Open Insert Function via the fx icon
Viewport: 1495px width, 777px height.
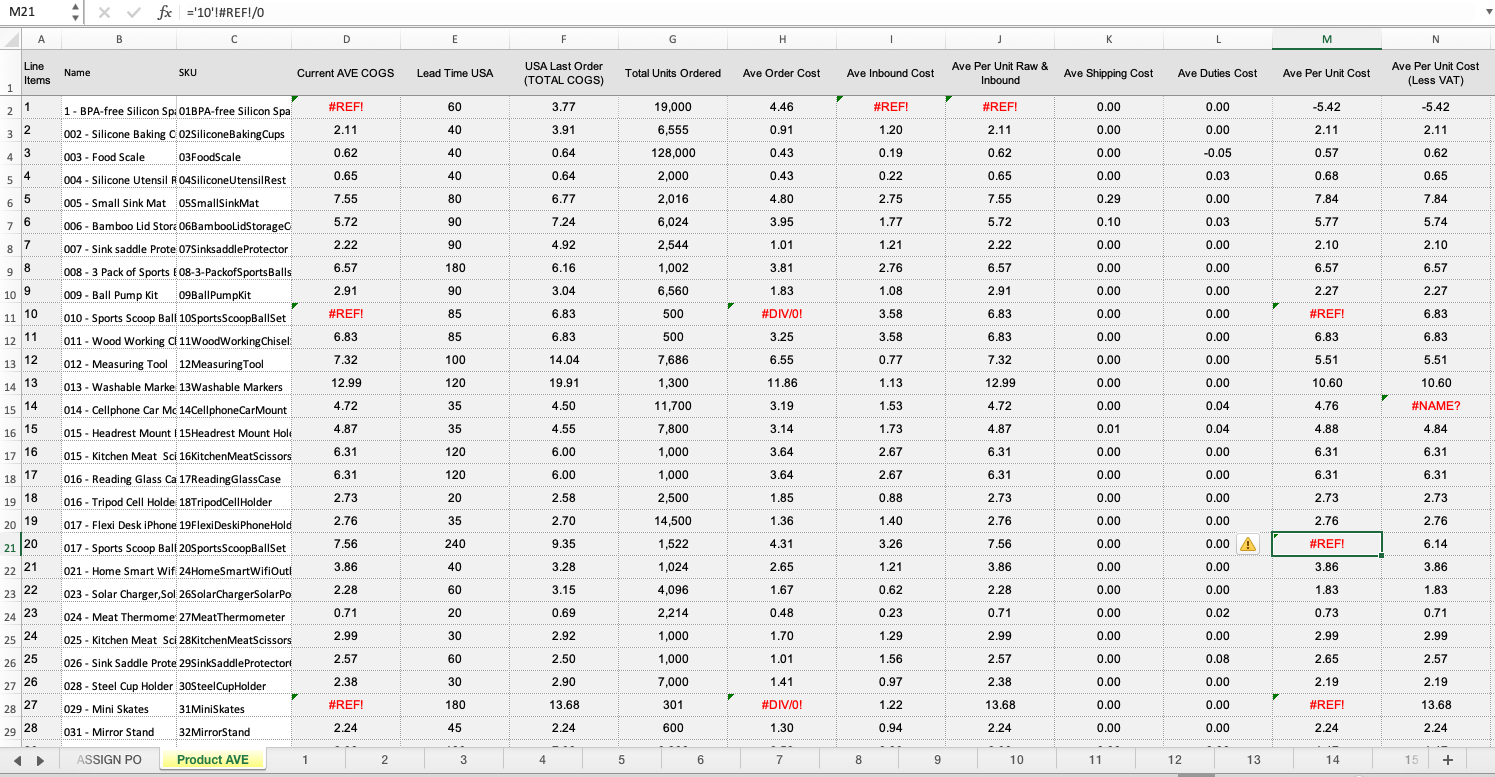[165, 13]
